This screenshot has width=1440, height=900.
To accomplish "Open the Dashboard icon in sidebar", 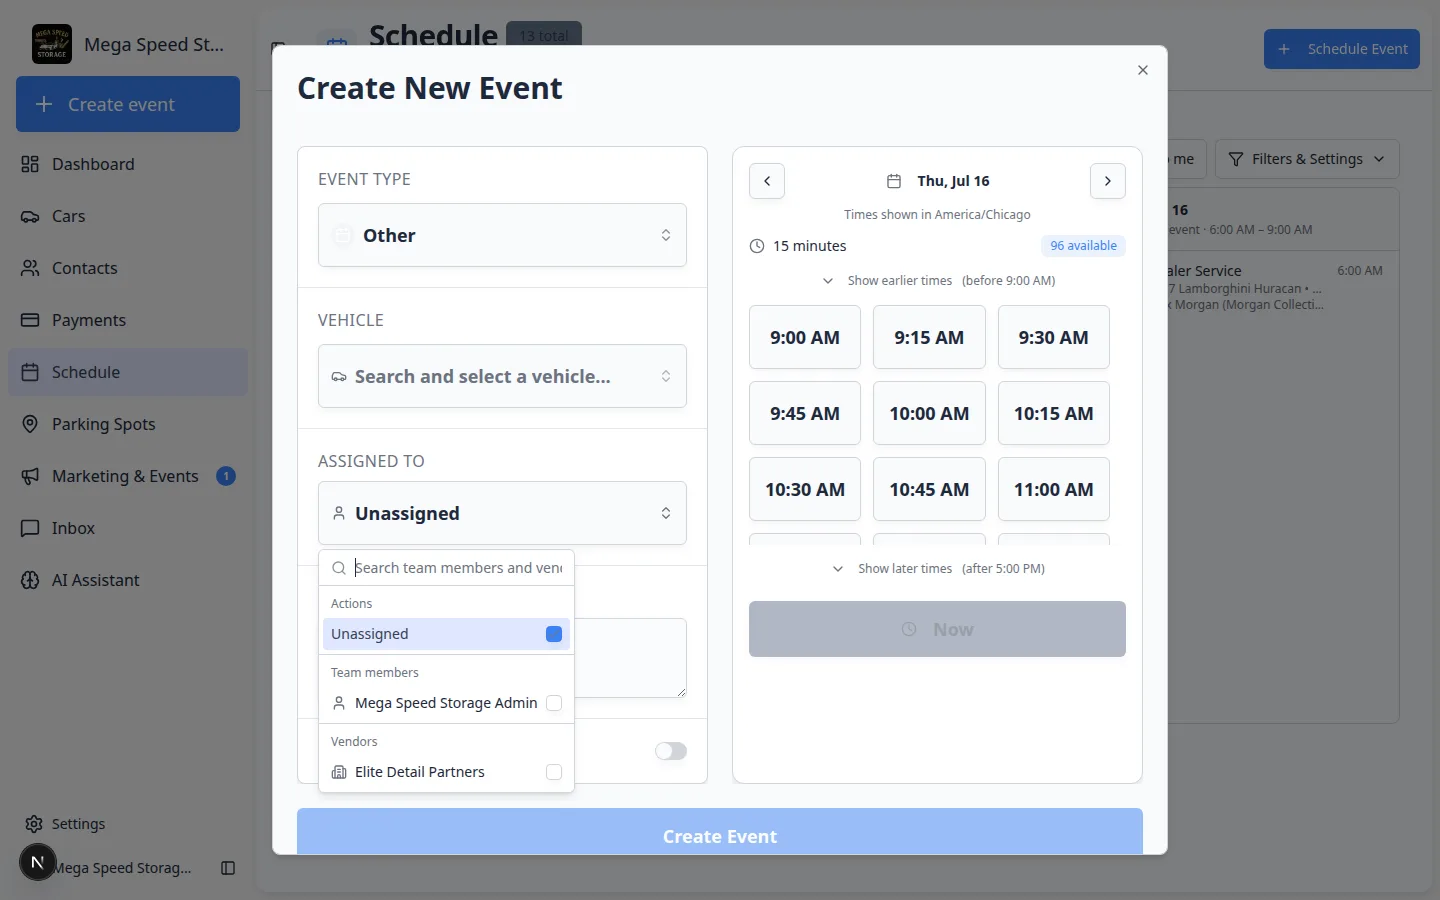I will 31,164.
